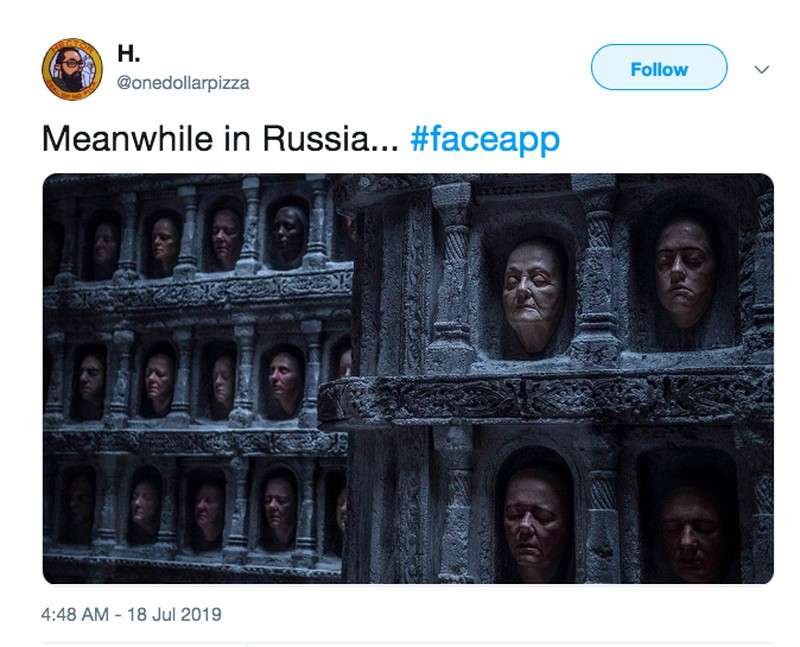800x647 pixels.
Task: Click the "Meanwhile in Russia..." tweet text
Action: tap(220, 139)
